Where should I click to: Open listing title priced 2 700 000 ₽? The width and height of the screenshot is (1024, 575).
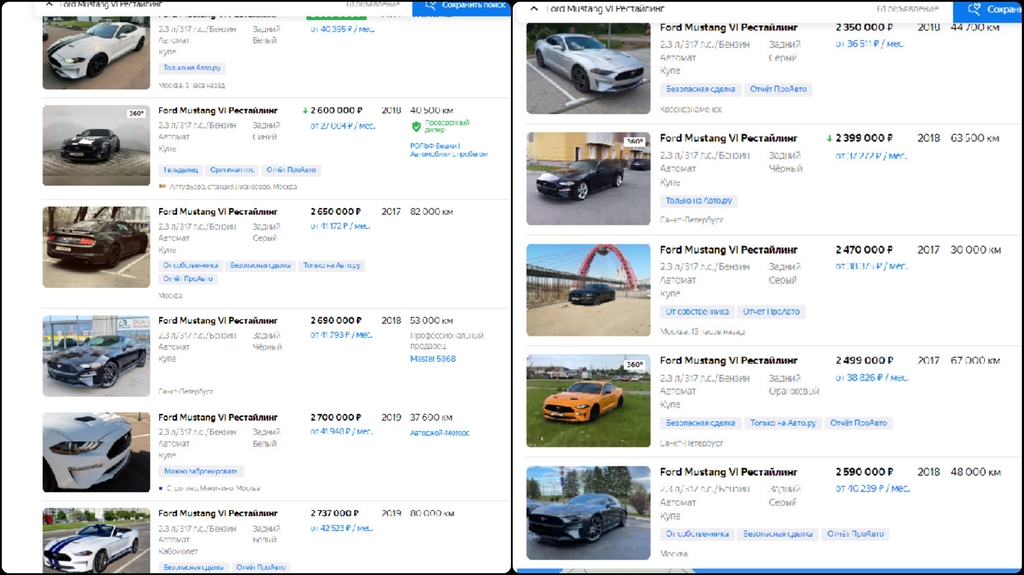pyautogui.click(x=218, y=418)
